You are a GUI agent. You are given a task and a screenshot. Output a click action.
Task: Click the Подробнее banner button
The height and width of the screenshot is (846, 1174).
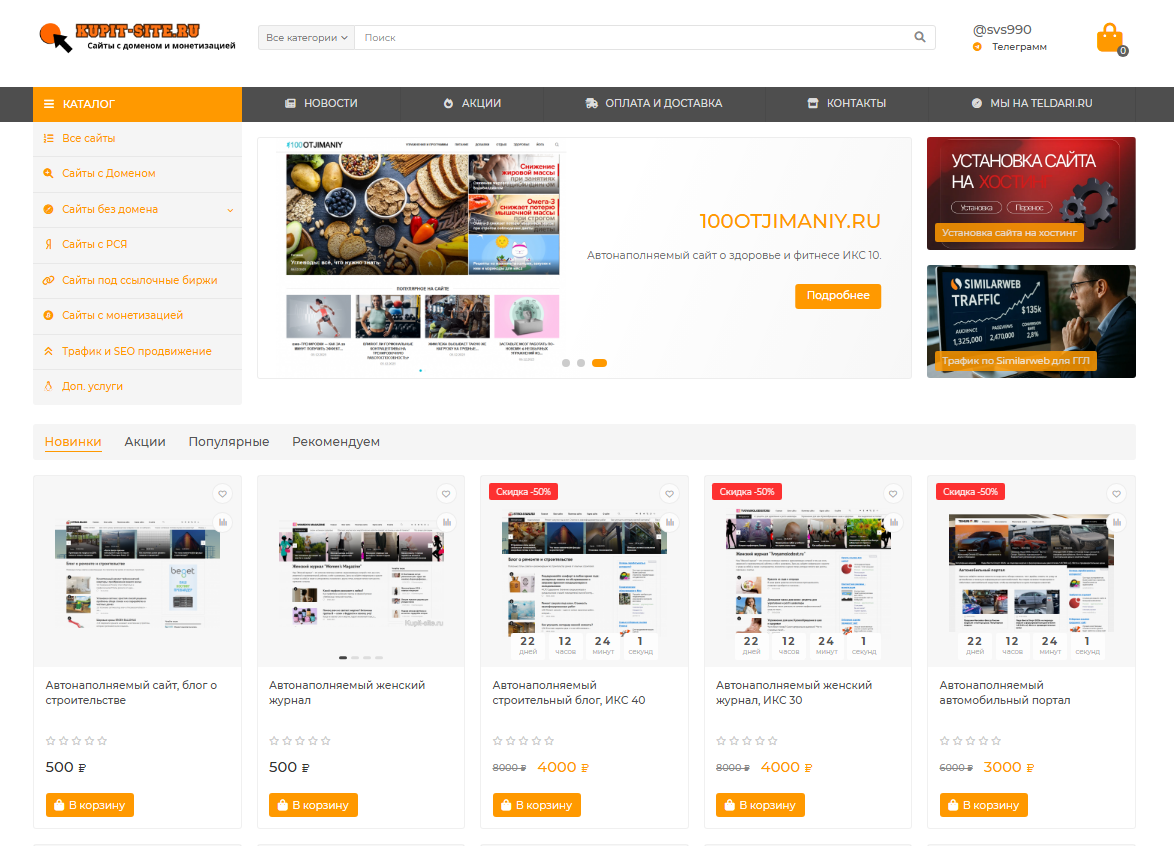pos(837,296)
